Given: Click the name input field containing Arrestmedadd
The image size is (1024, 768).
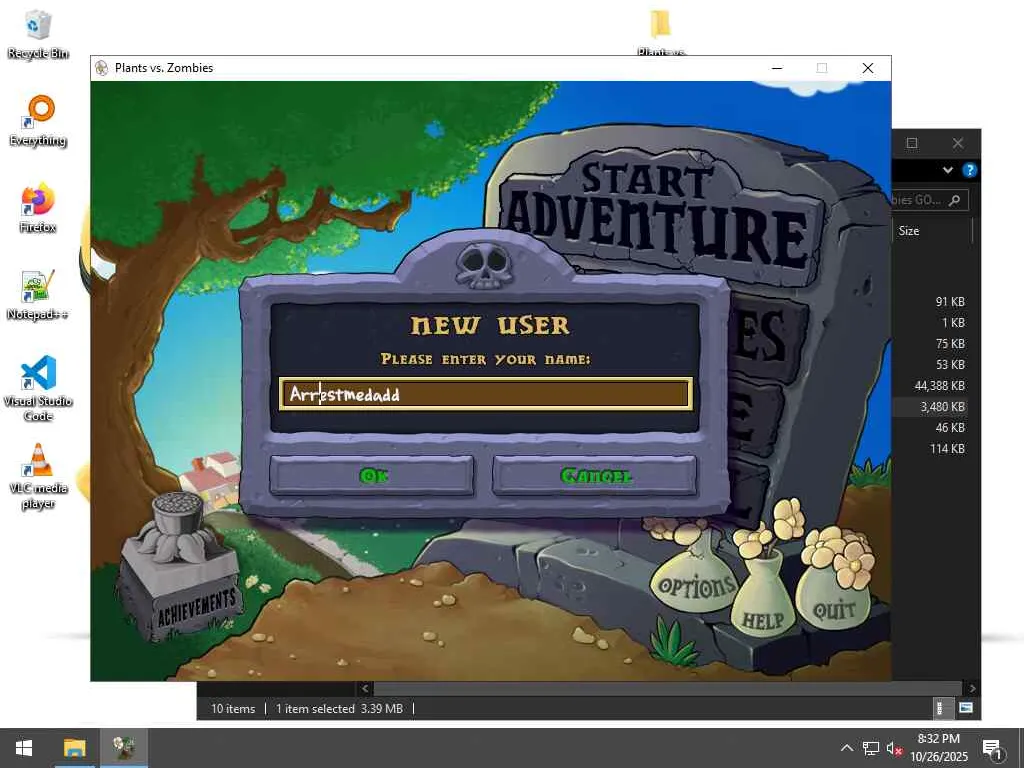Looking at the screenshot, I should (486, 394).
